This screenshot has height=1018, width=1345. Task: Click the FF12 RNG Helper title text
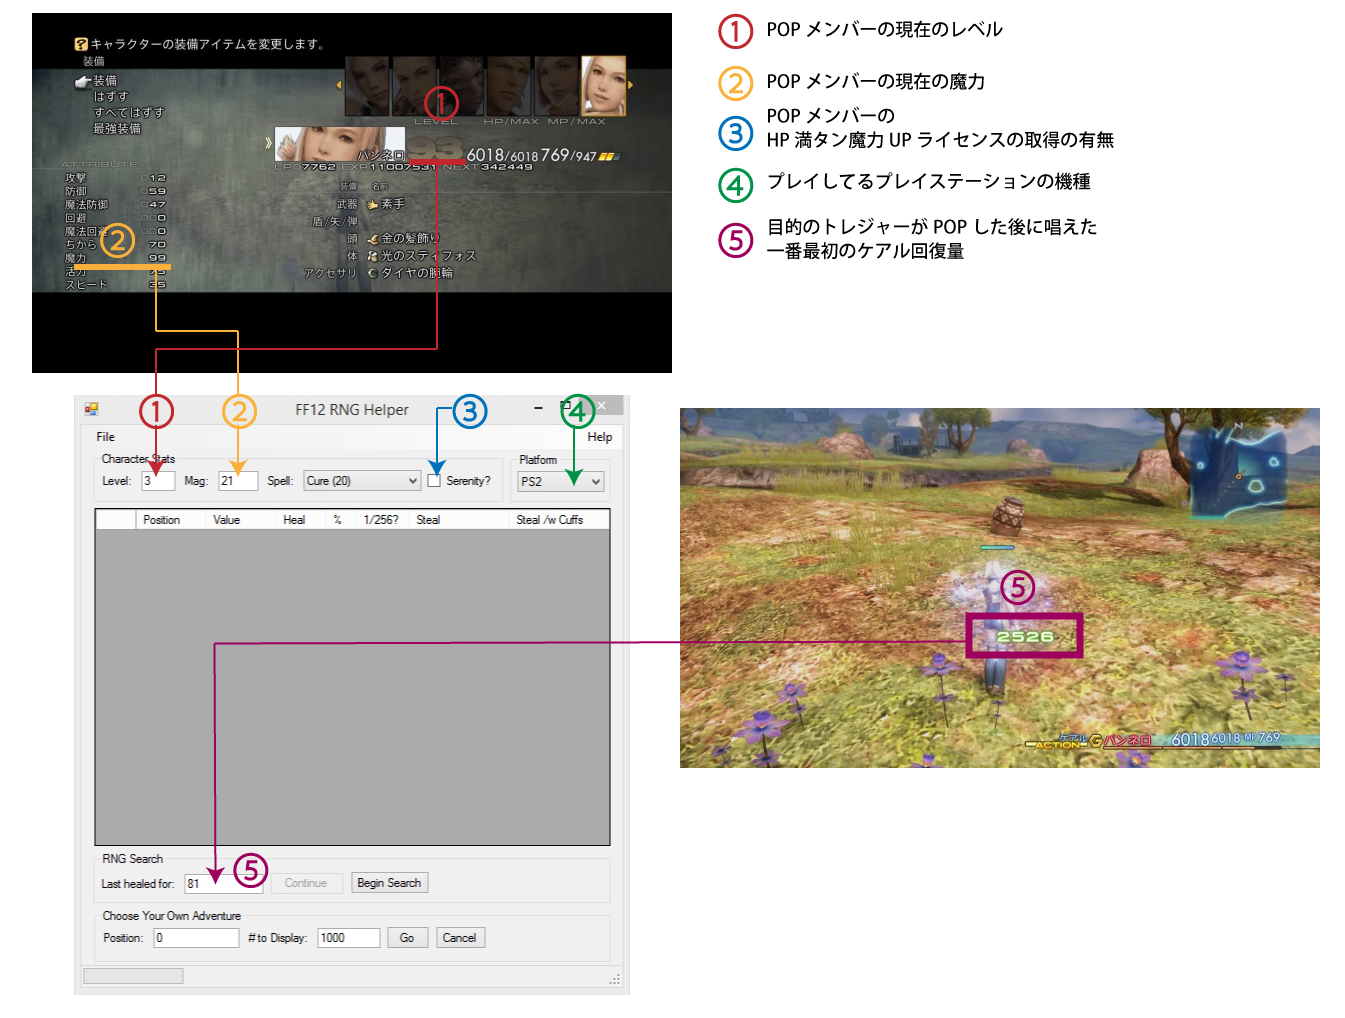[x=352, y=410]
